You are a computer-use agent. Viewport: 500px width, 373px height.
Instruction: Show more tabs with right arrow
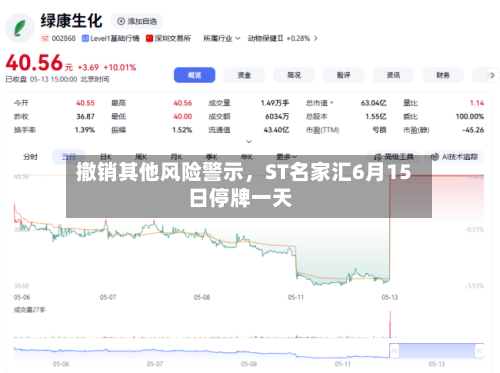[x=492, y=76]
